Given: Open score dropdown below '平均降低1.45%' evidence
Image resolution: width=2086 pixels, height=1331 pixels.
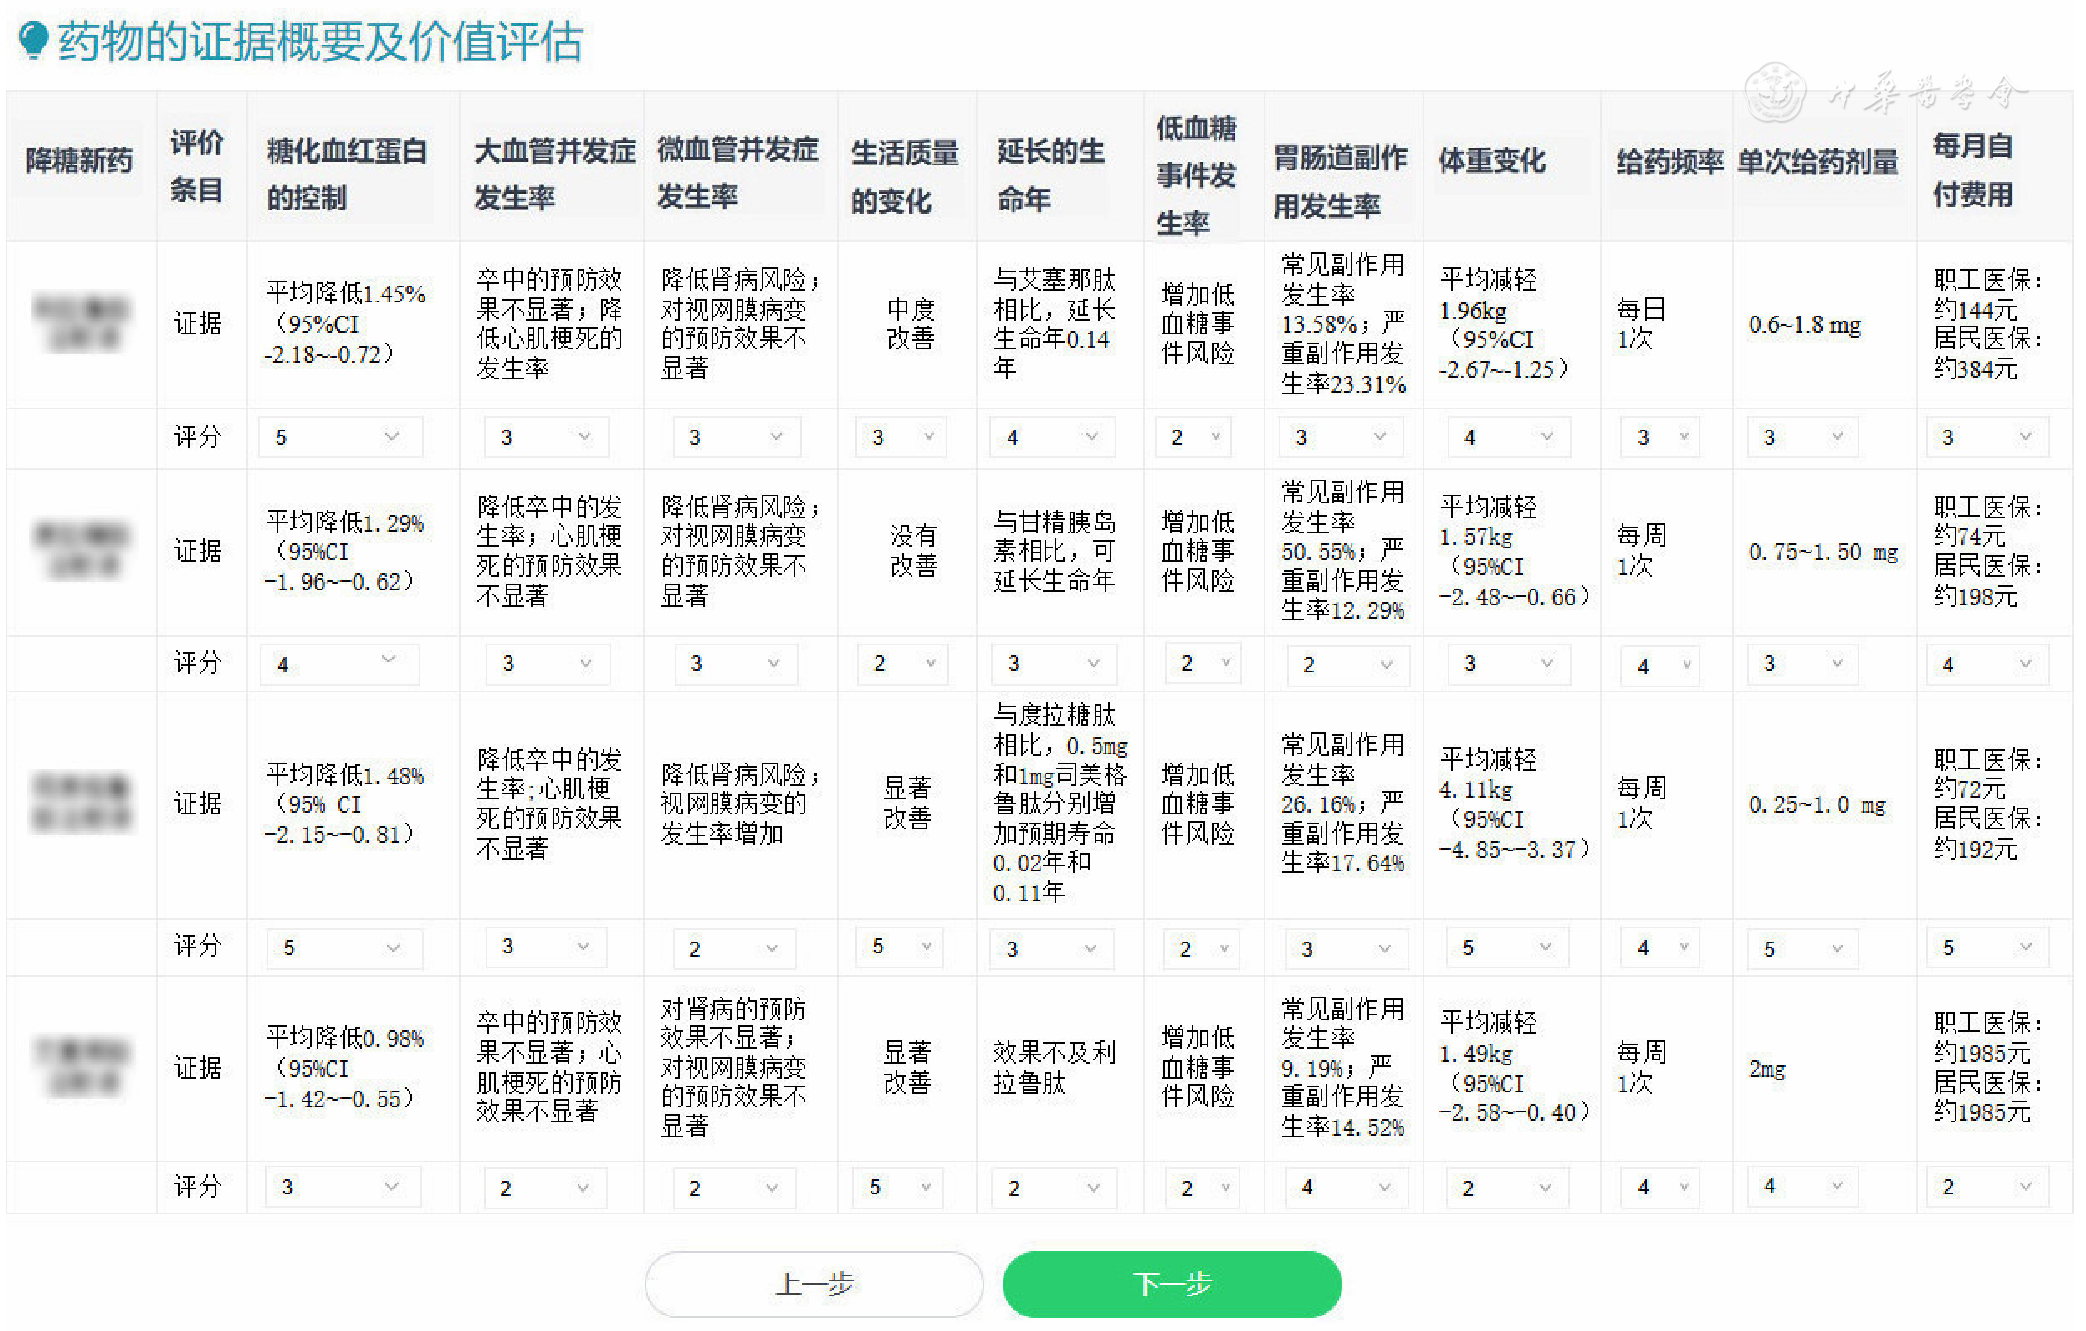Looking at the screenshot, I should pos(340,437).
